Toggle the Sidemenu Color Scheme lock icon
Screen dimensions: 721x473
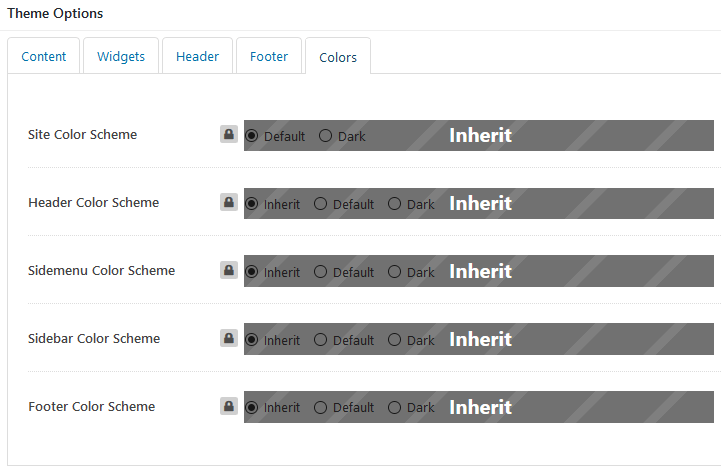pos(229,270)
